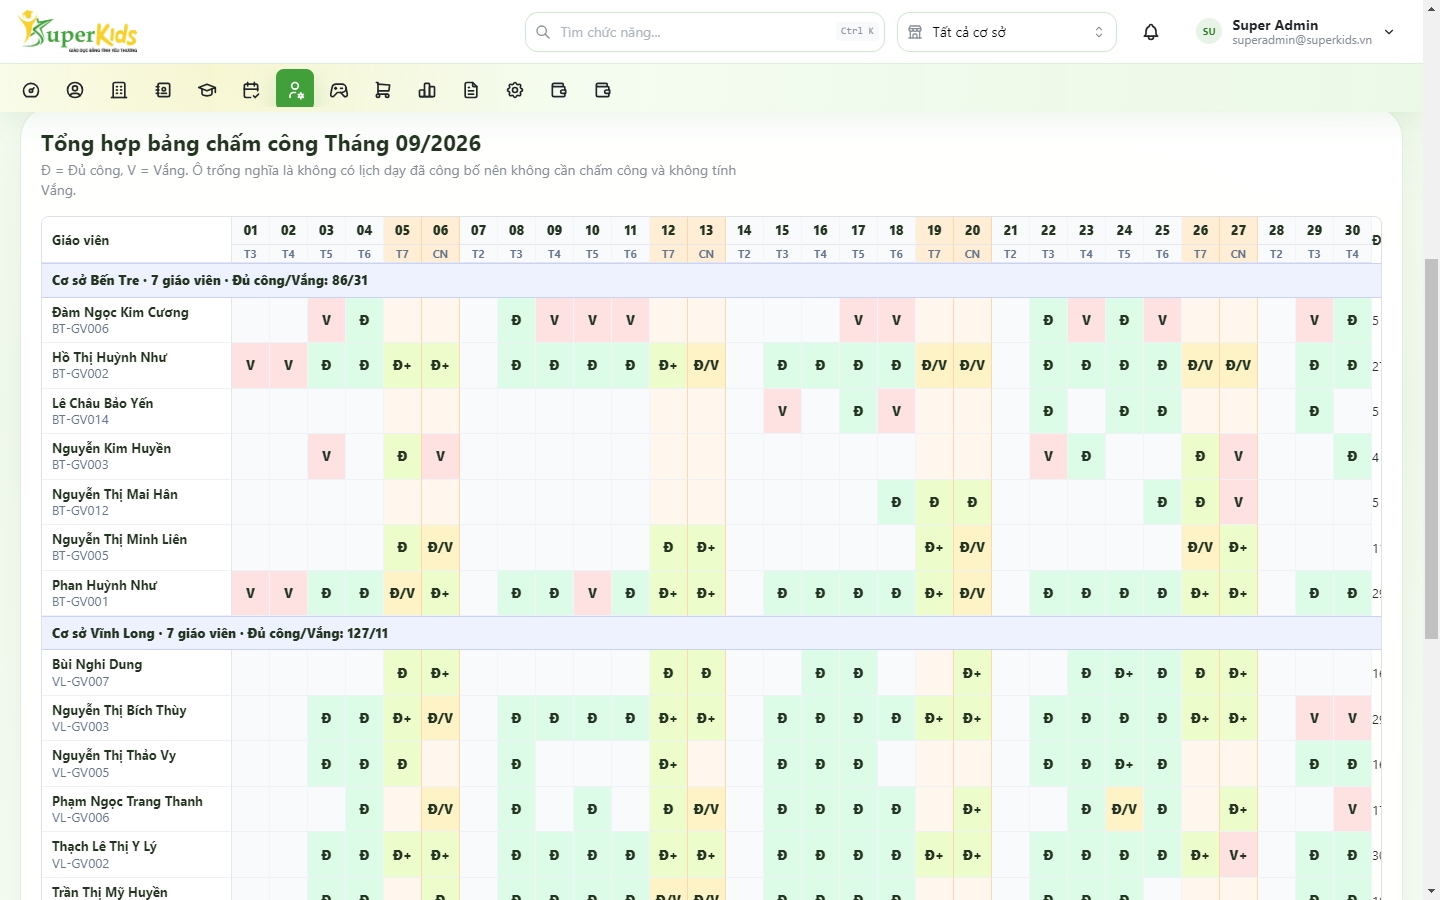This screenshot has width=1440, height=900.
Task: Select teacher name 'Đàm Ngọc Kim Cương'
Action: tap(120, 312)
